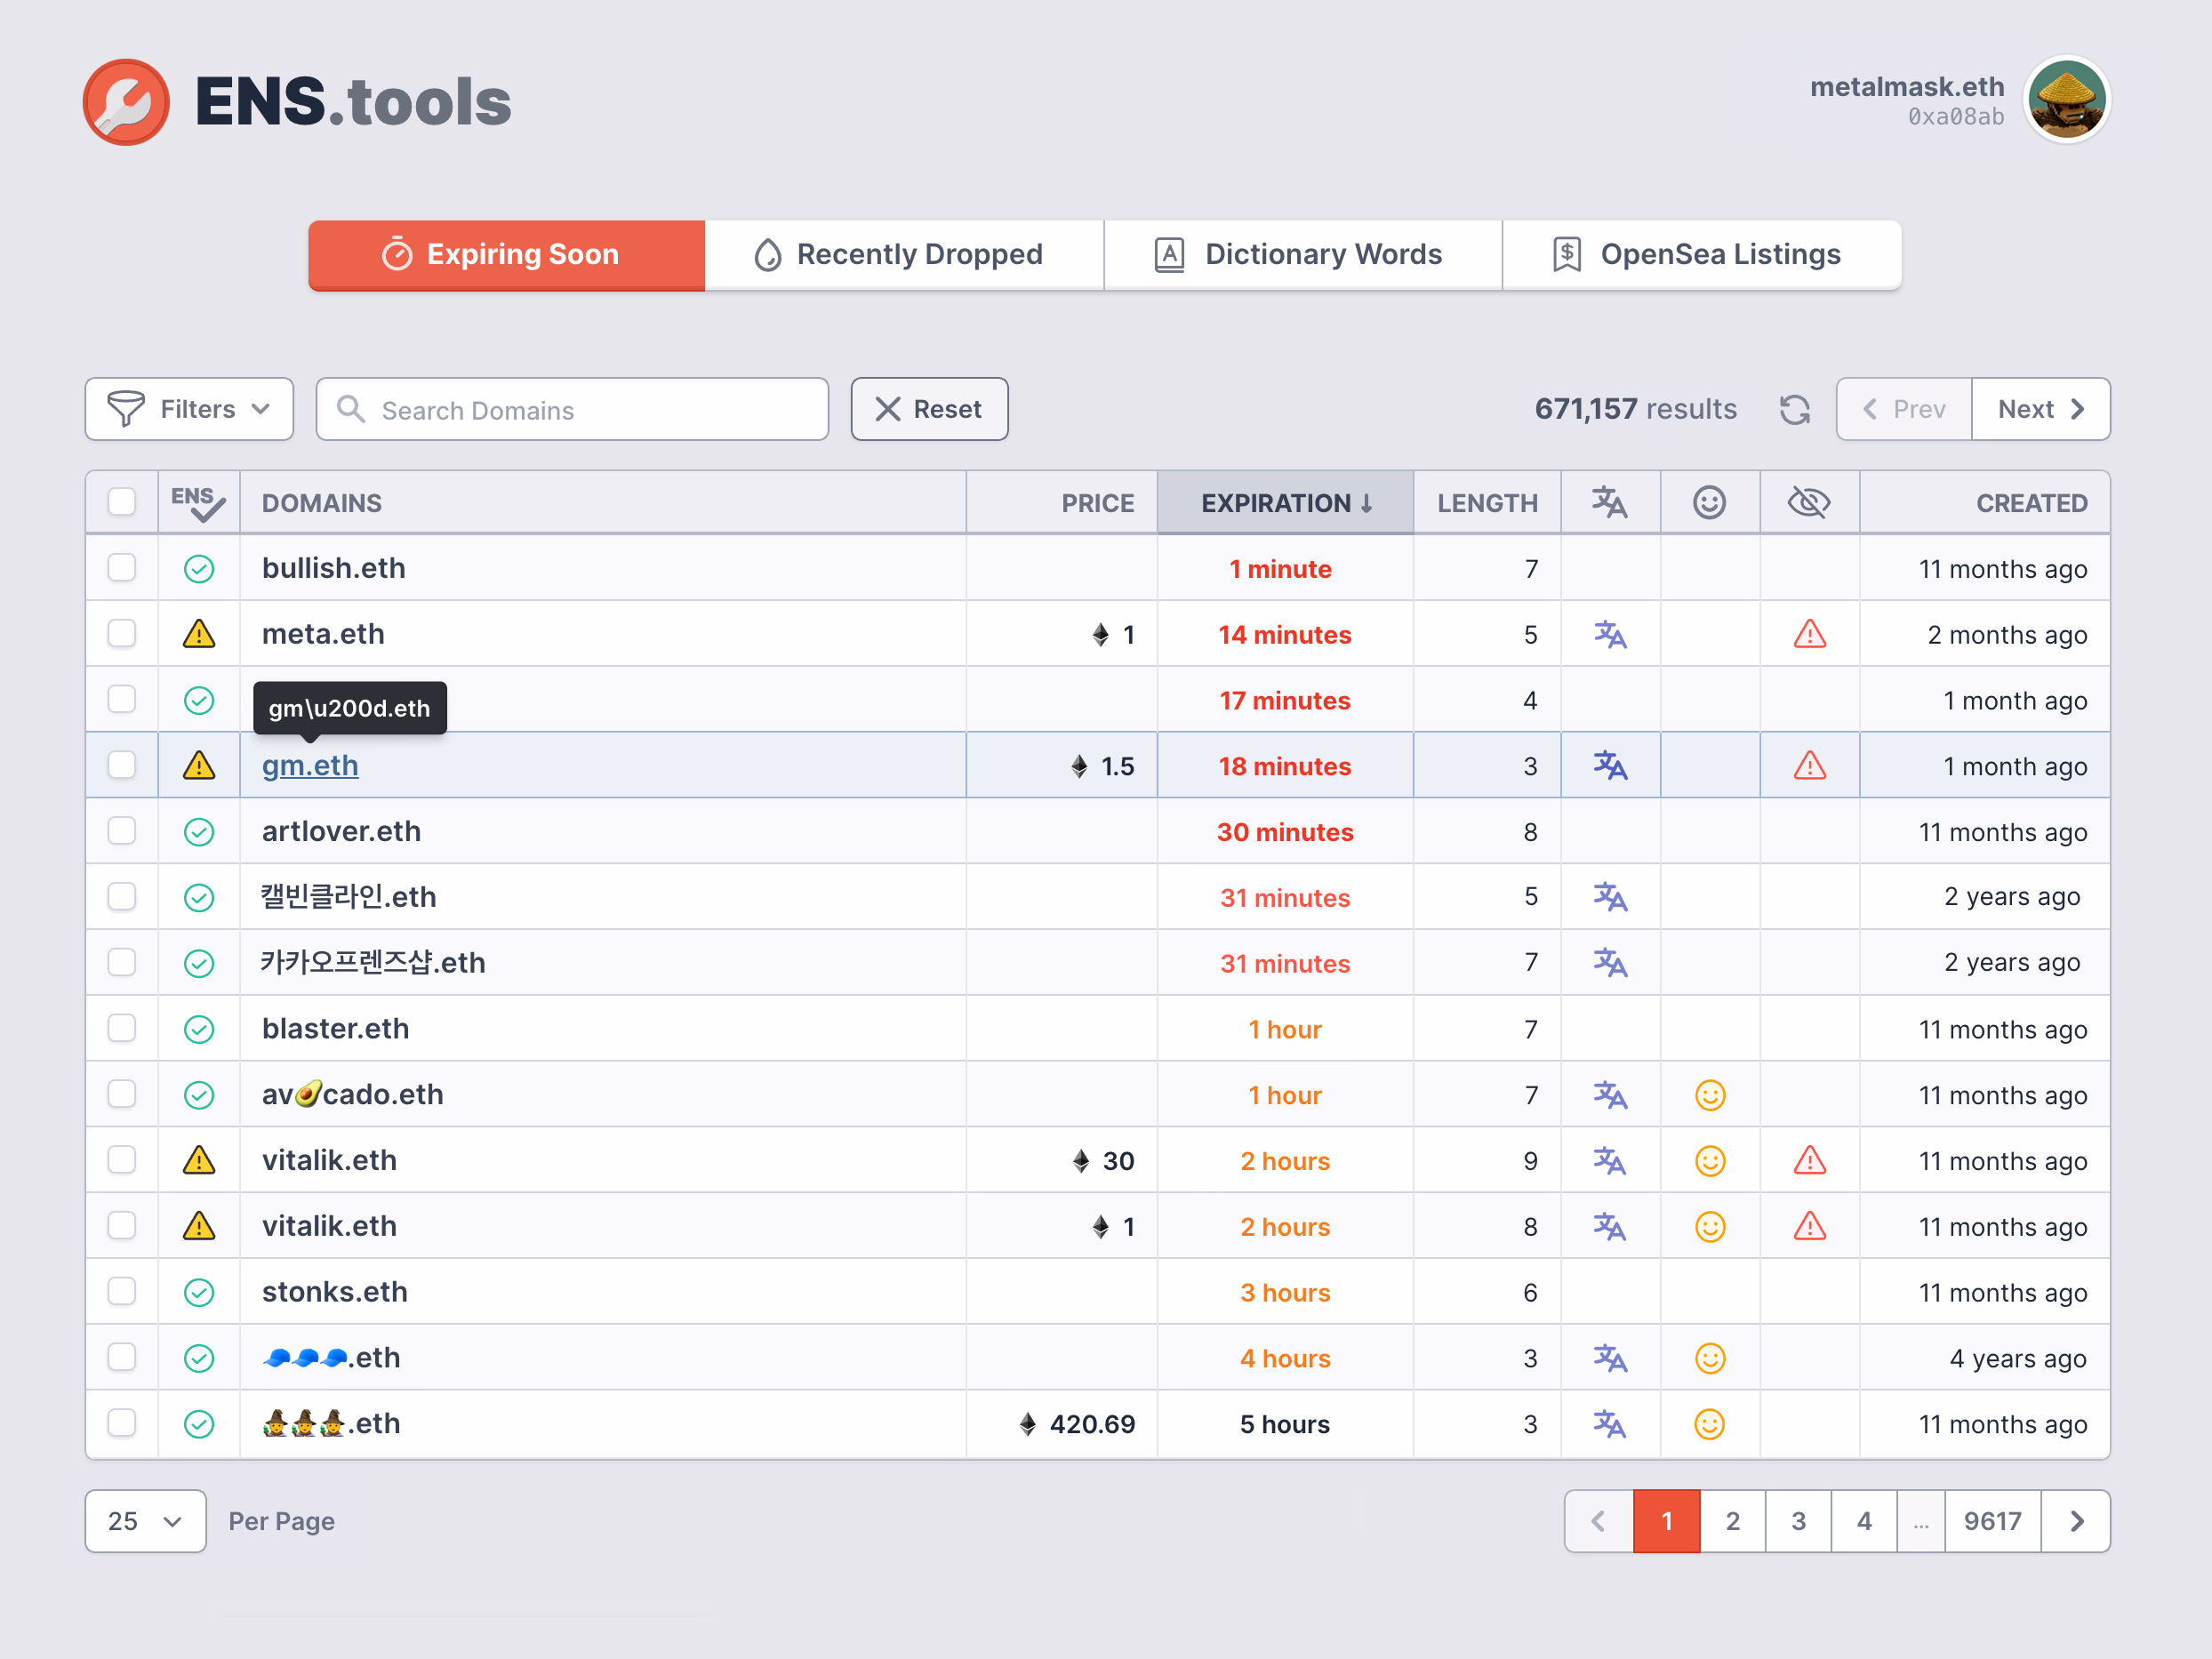Viewport: 2212px width, 1659px height.
Task: Click the translate column header icon
Action: pos(1609,502)
